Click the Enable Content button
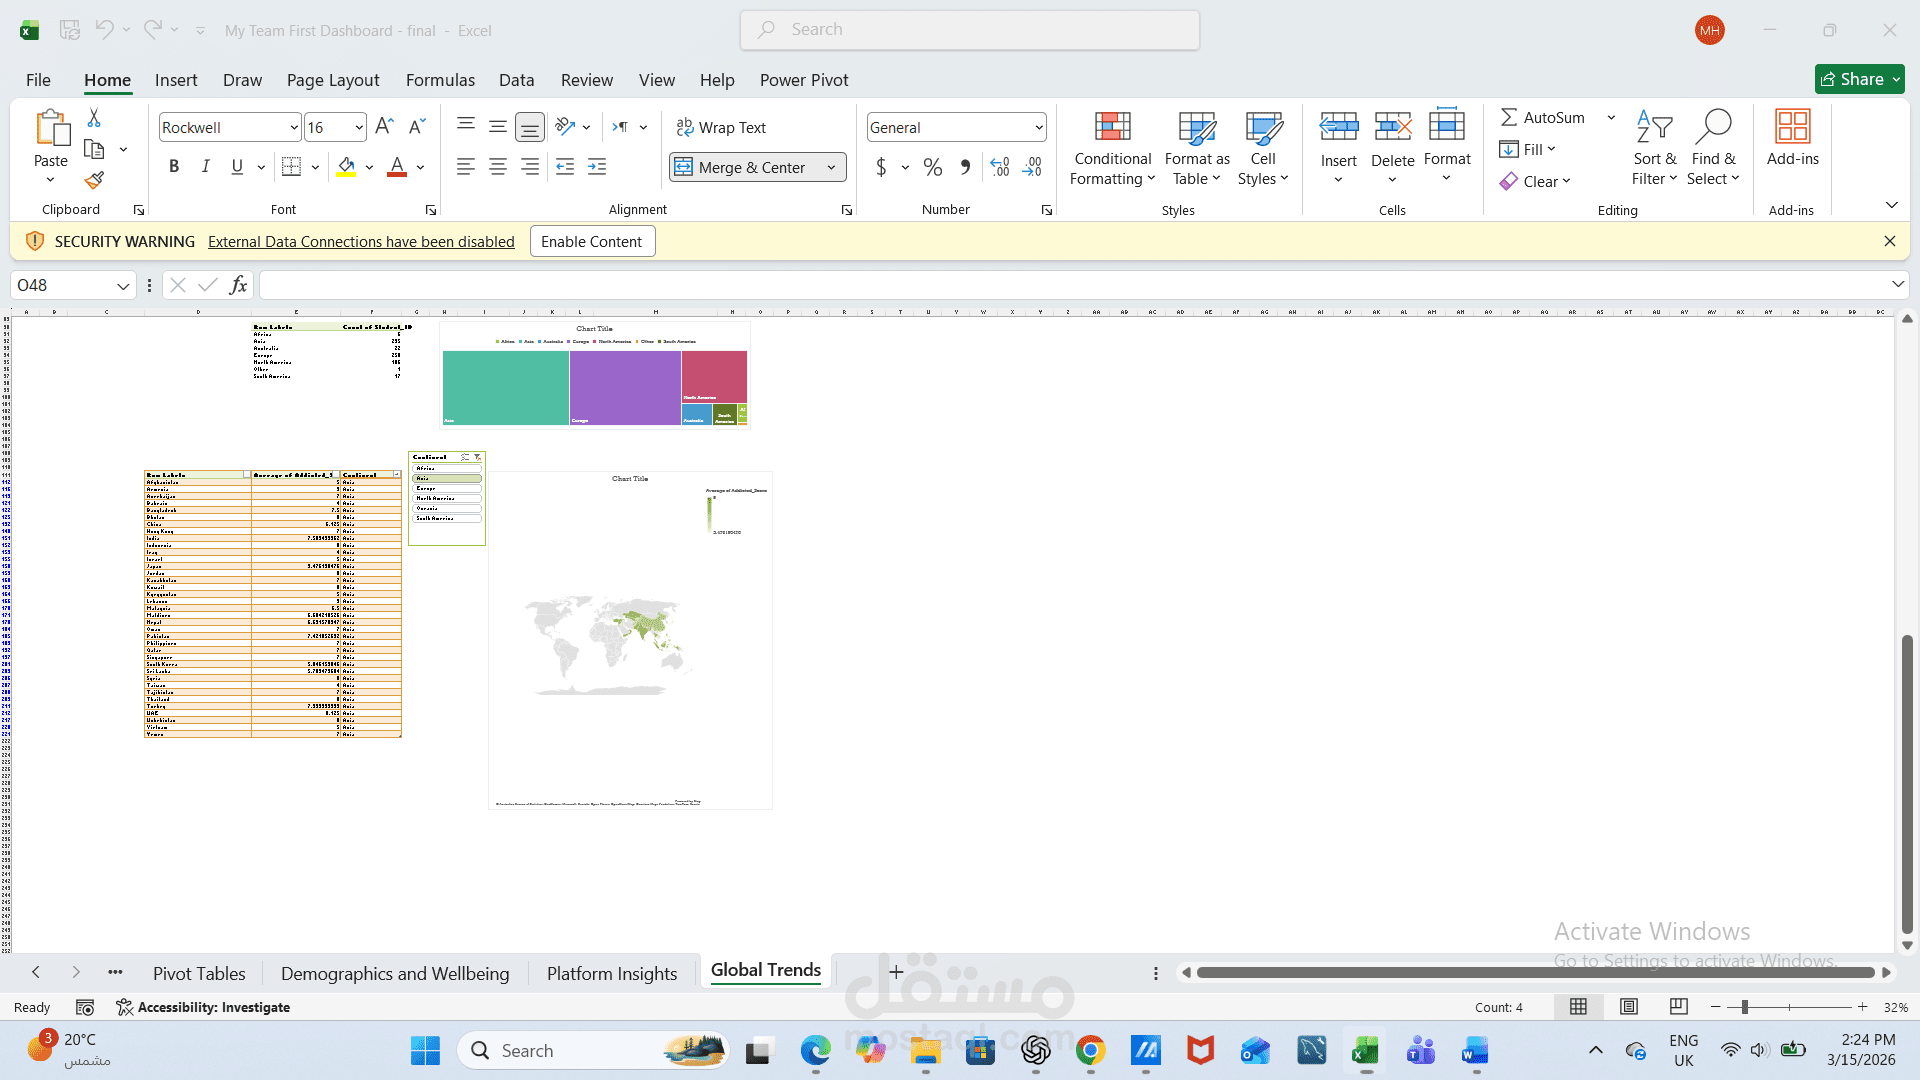 591,241
